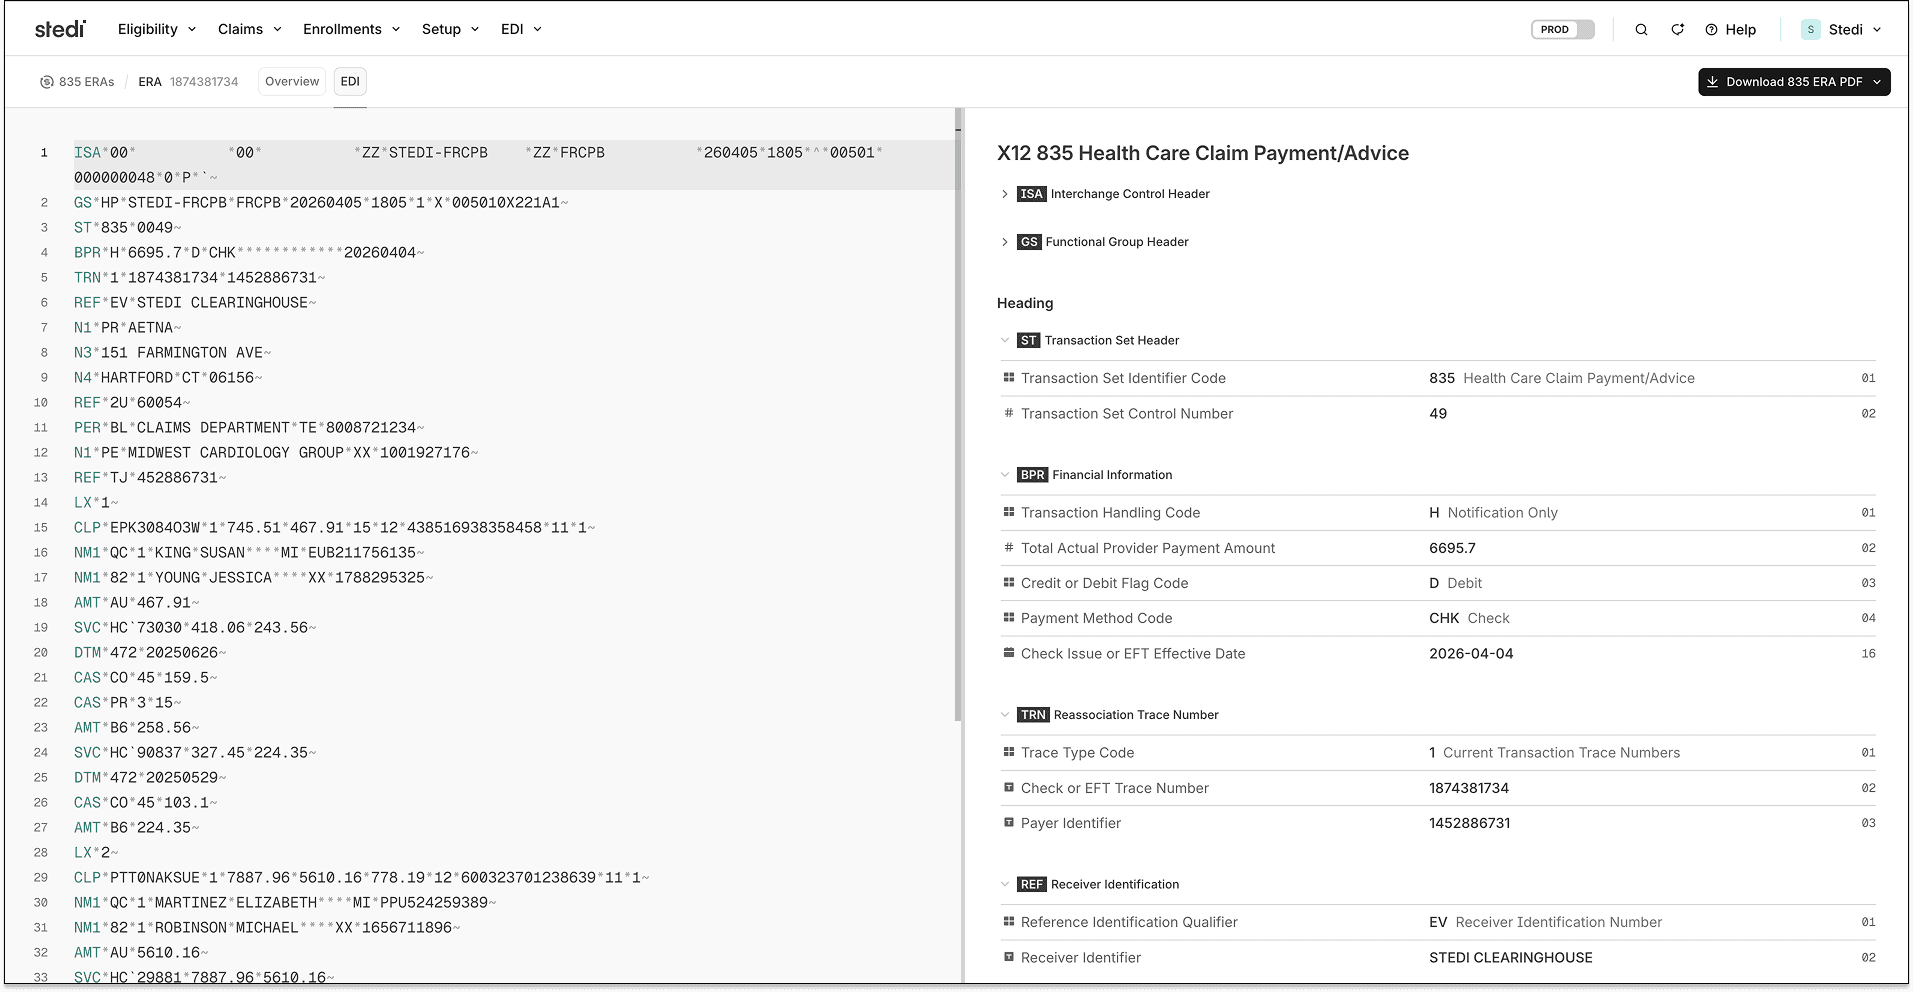Click the ST segment badge
The width and height of the screenshot is (1913, 992).
1028,340
